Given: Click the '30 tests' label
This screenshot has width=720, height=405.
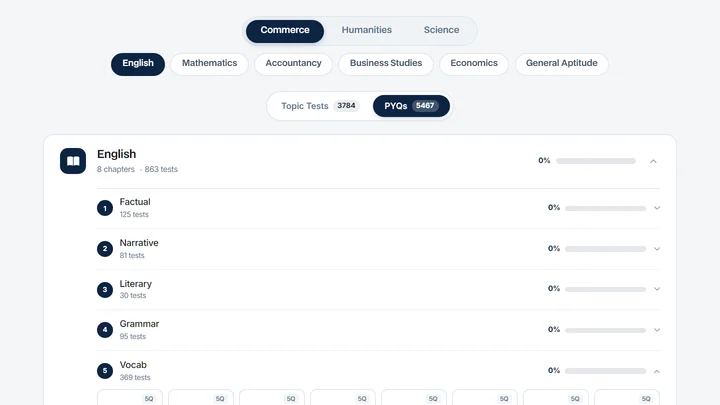Looking at the screenshot, I should click(x=133, y=296).
